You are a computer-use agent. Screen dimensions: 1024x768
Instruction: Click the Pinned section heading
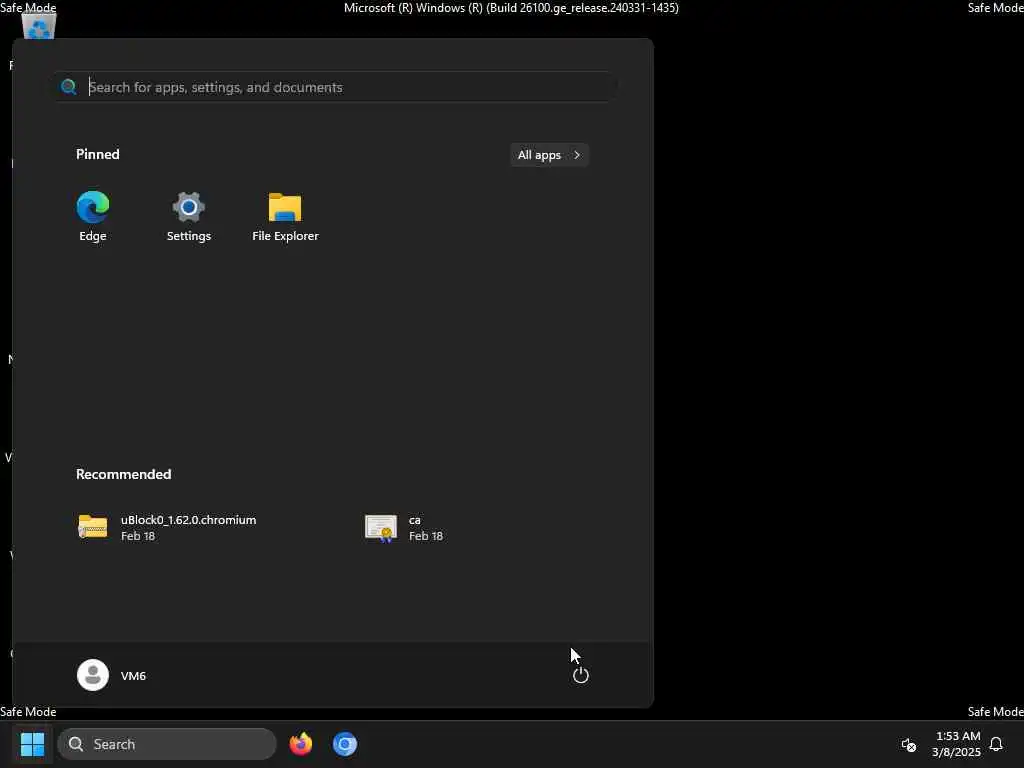[97, 154]
